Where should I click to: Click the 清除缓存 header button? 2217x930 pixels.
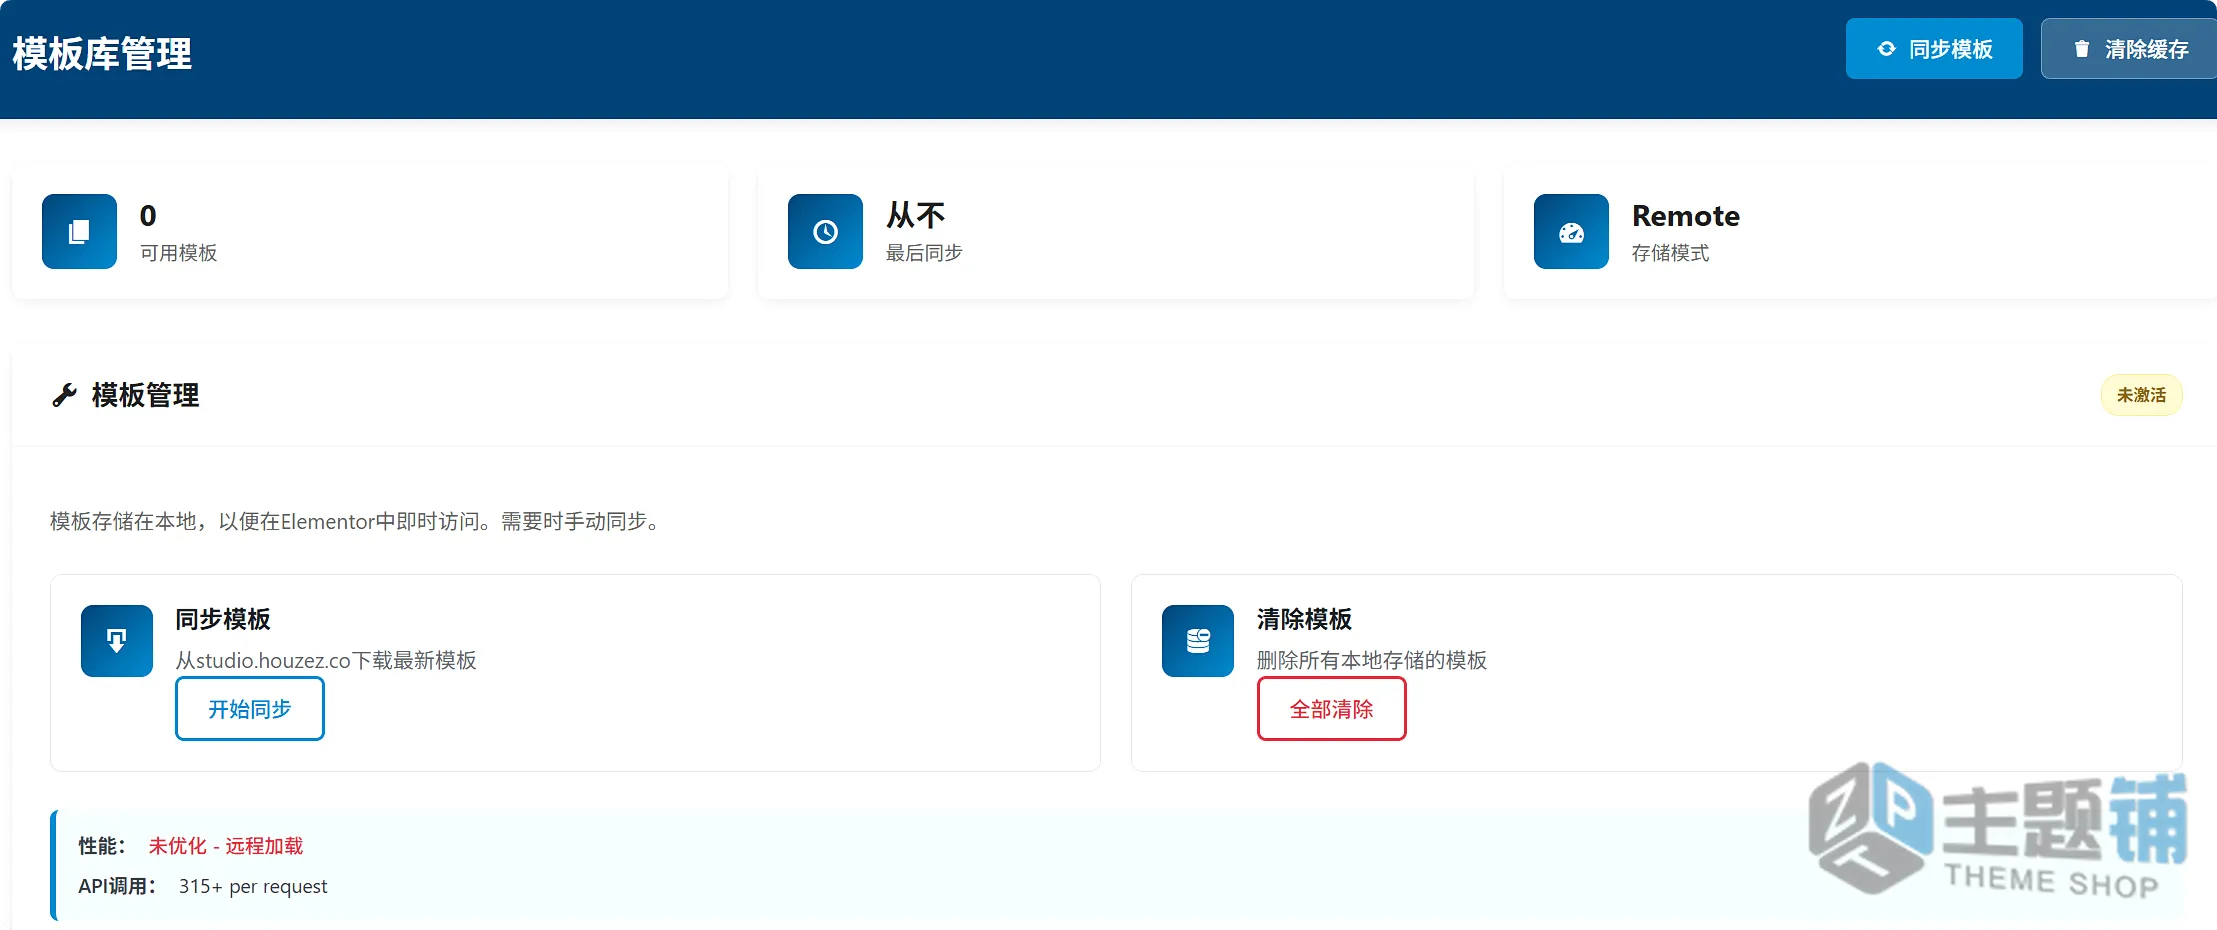click(2129, 48)
